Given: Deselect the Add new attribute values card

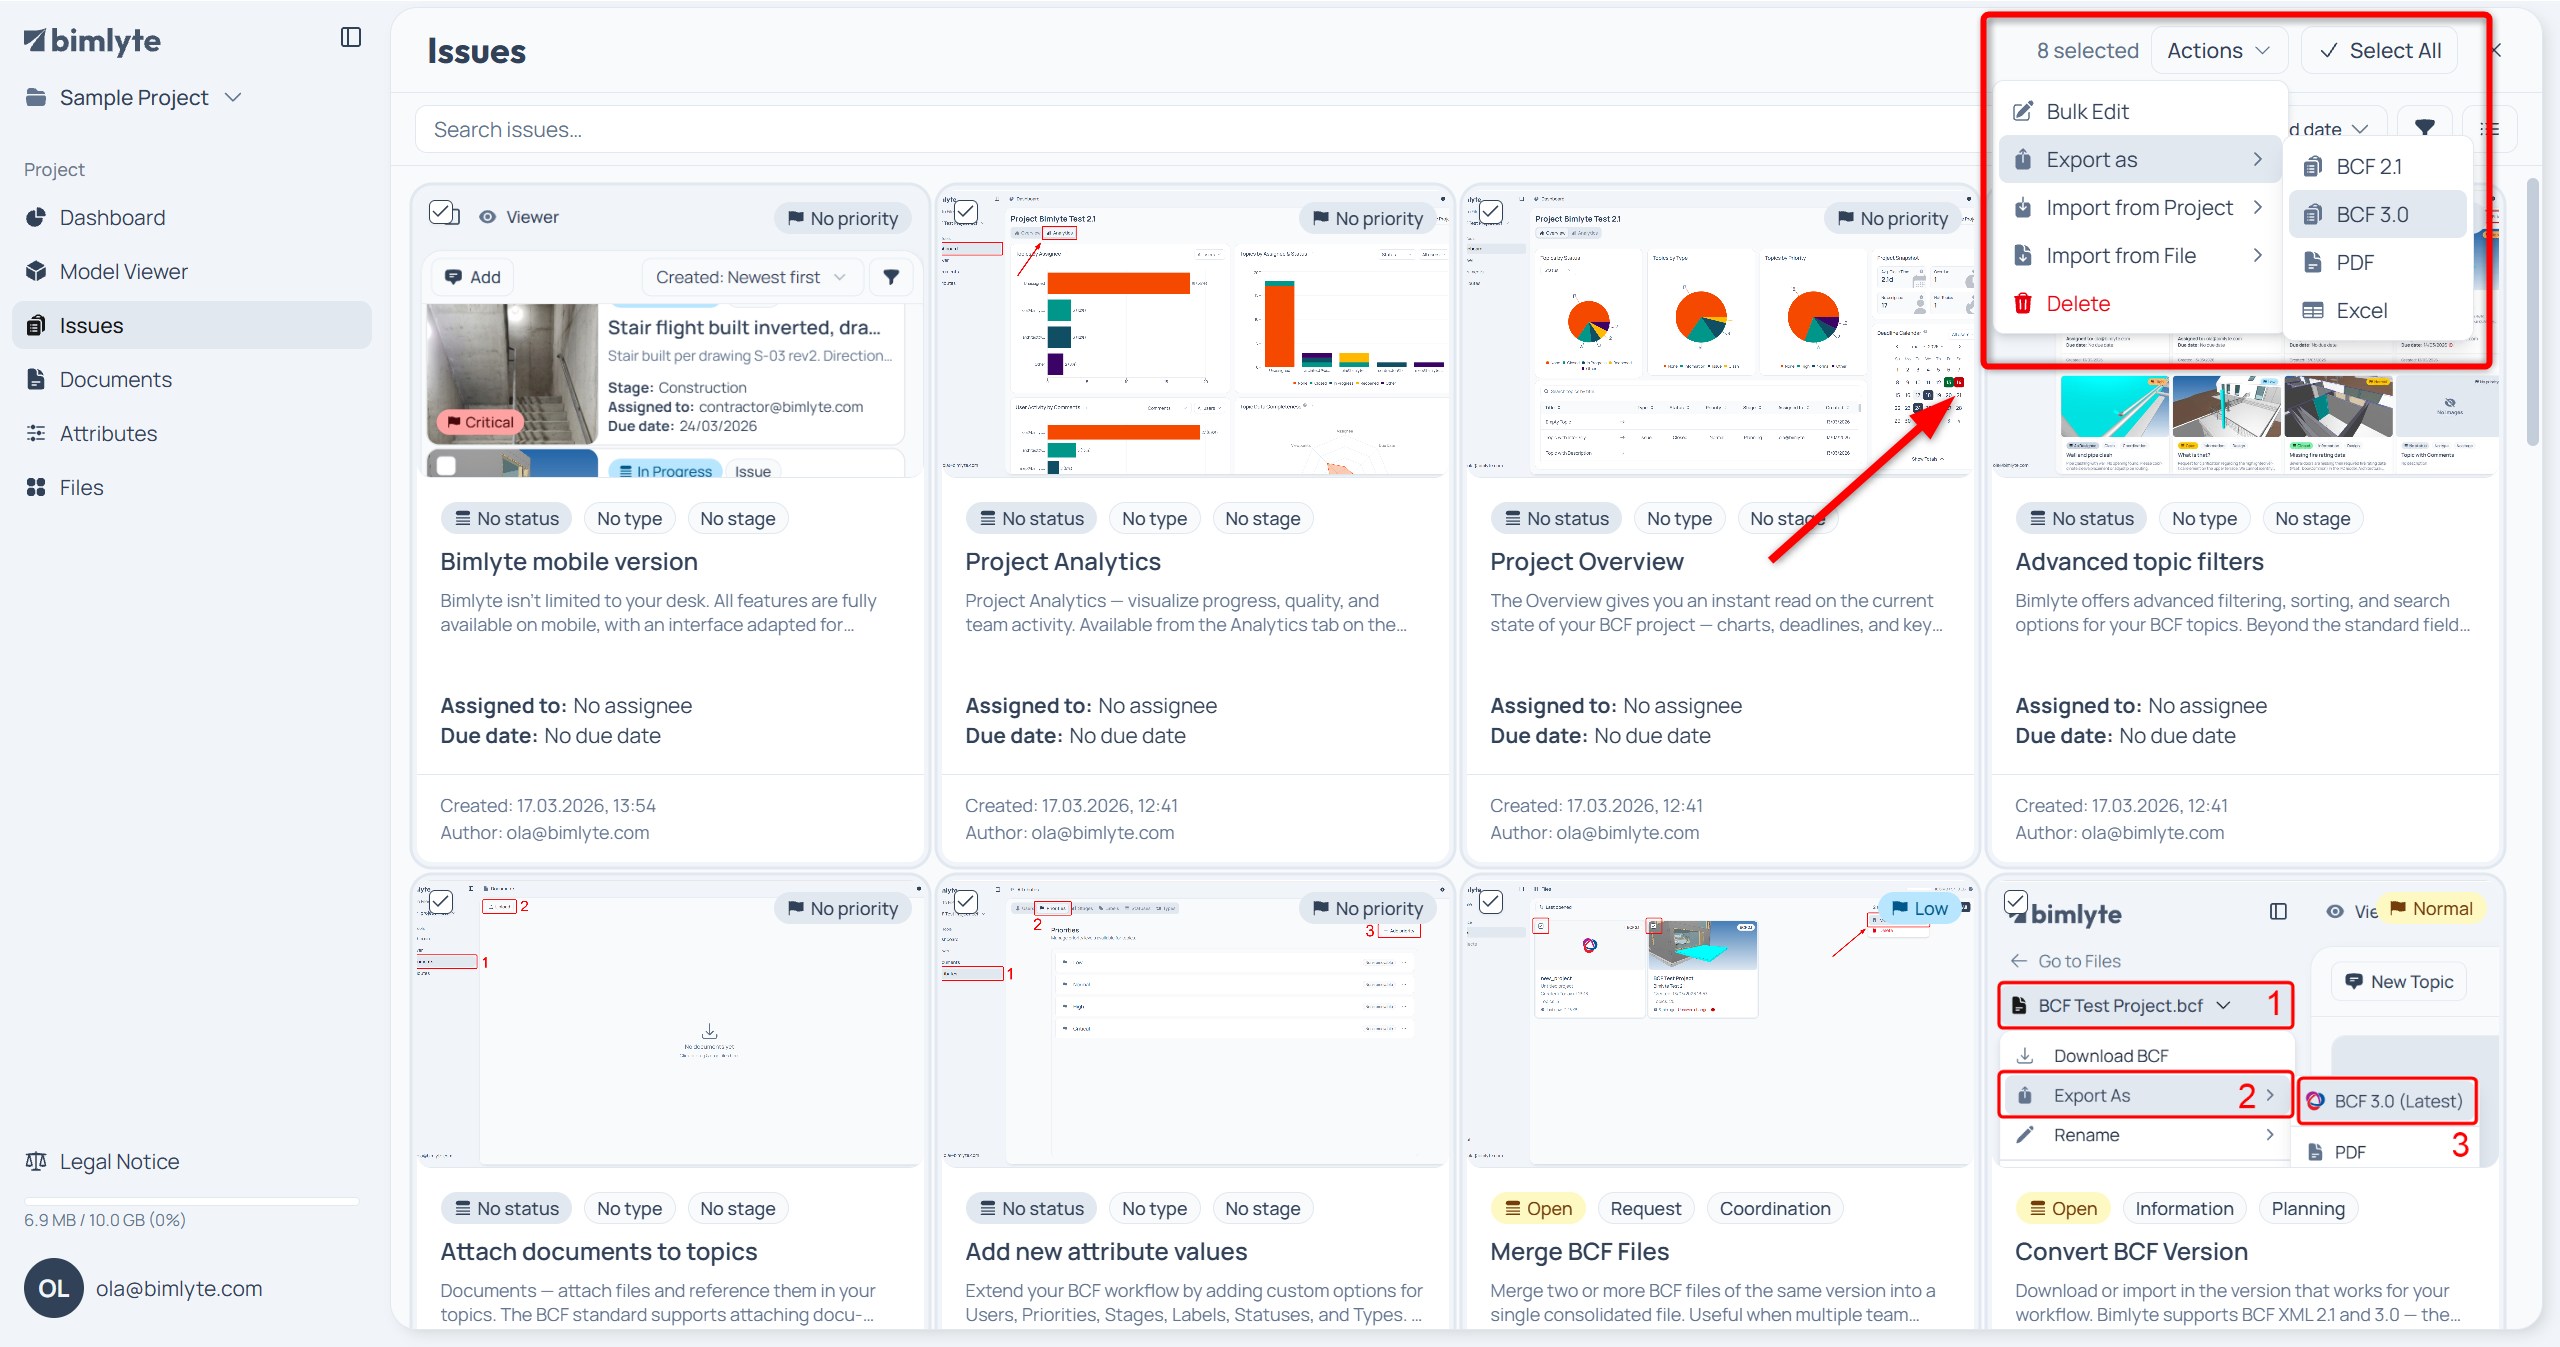Looking at the screenshot, I should pos(966,903).
